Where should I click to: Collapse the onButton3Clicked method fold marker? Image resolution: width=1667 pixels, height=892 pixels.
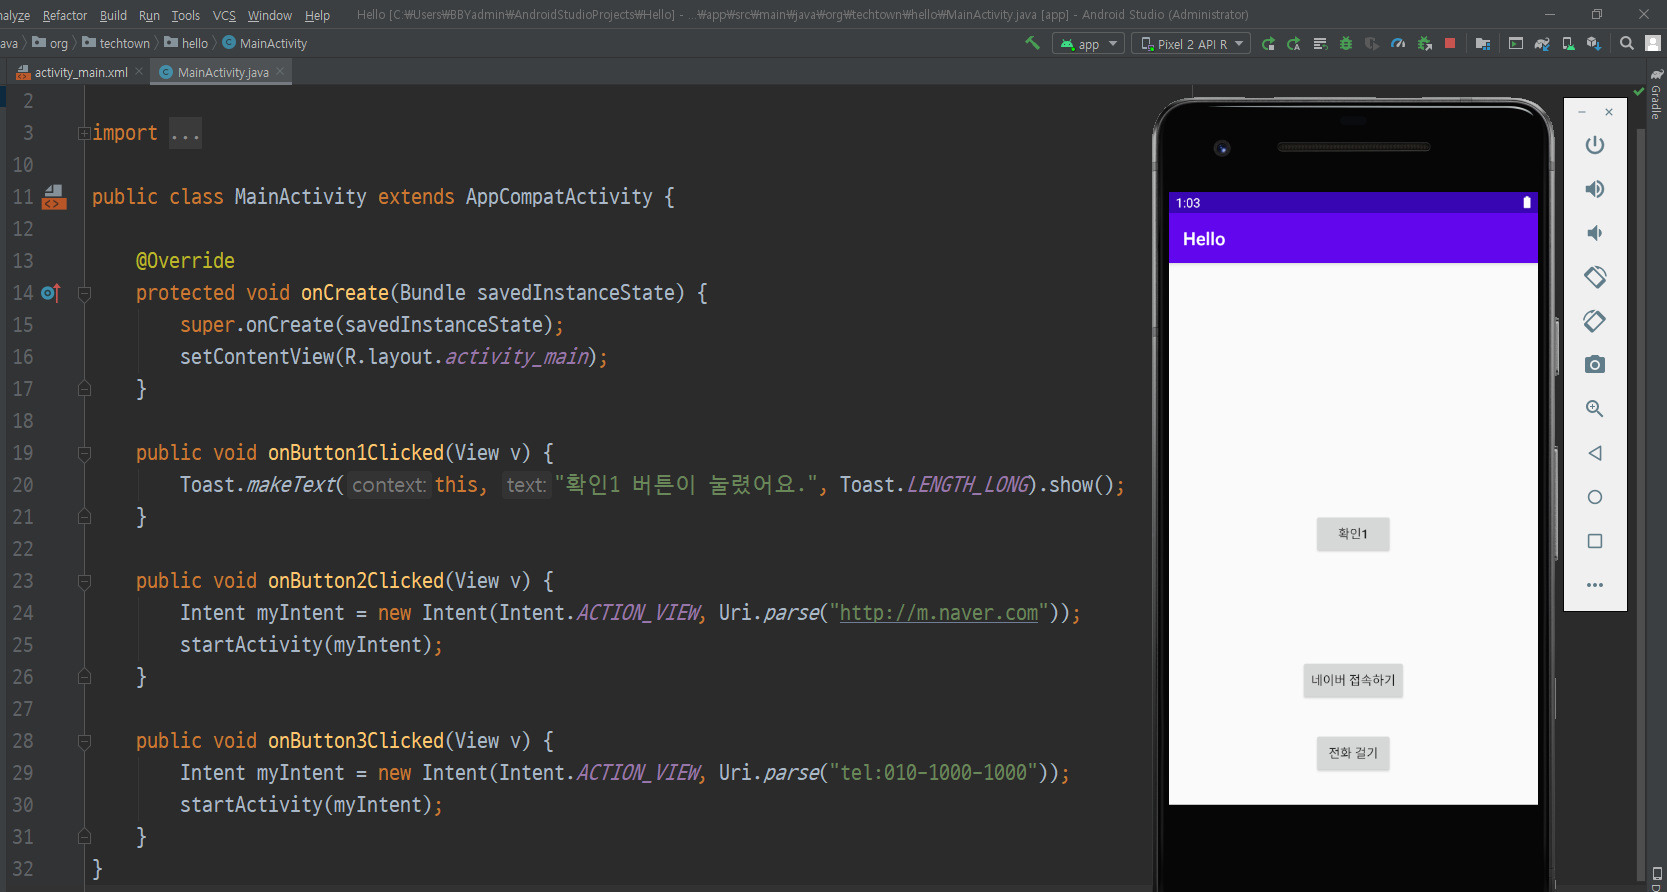click(84, 741)
